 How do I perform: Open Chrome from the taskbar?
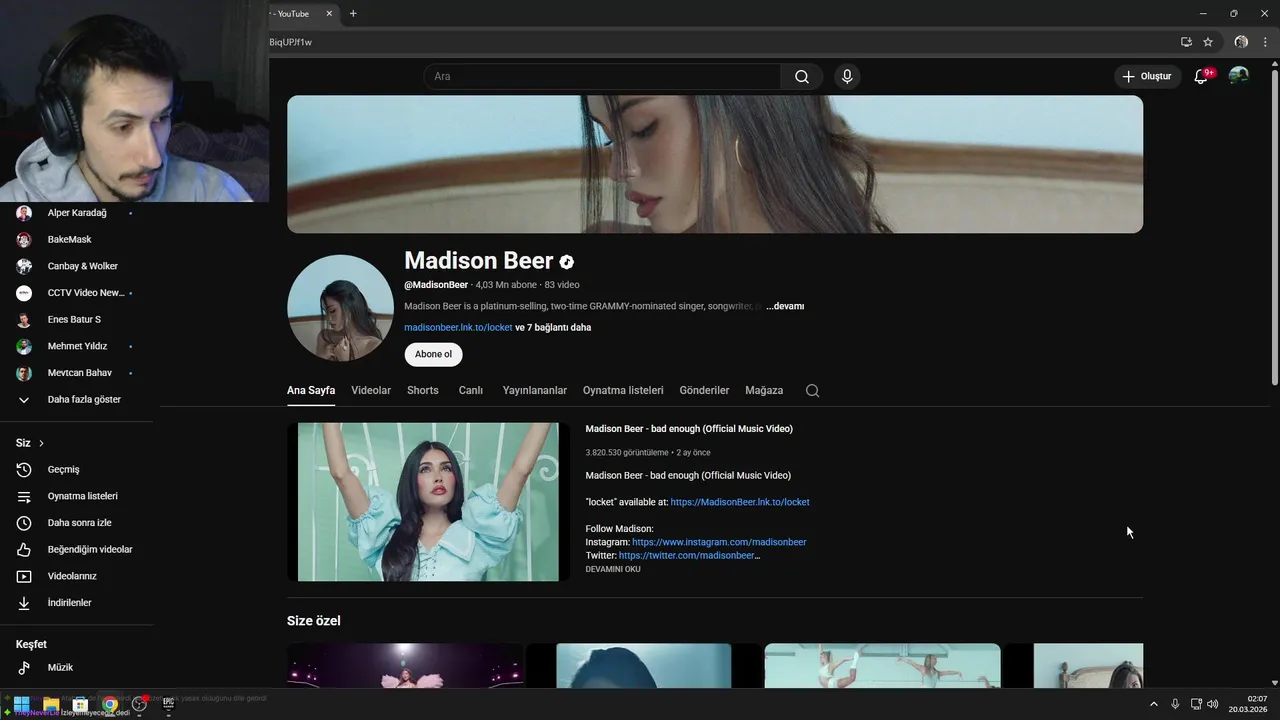[110, 704]
